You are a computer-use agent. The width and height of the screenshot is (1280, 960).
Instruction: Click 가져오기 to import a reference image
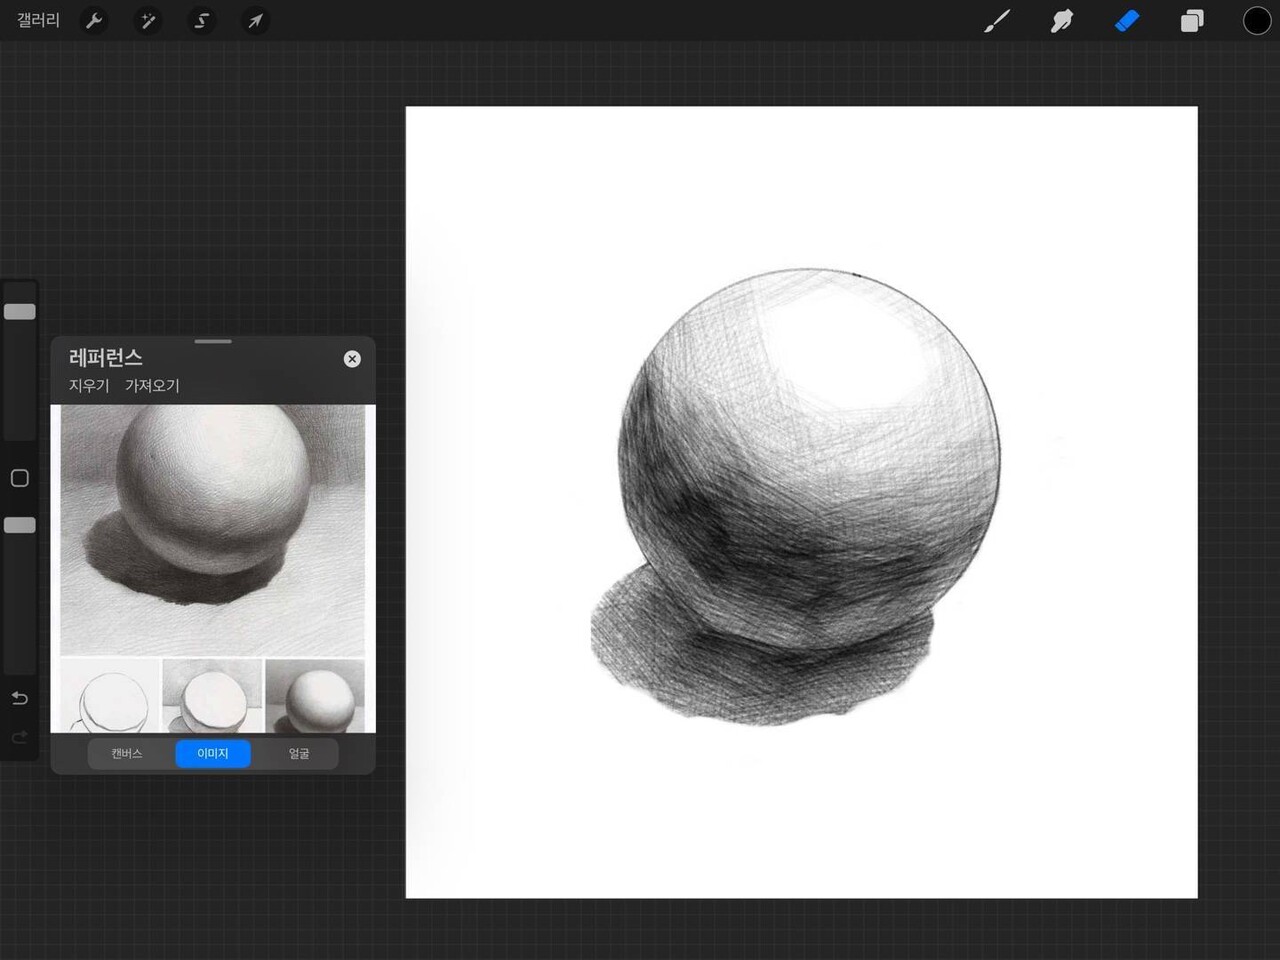tap(152, 386)
